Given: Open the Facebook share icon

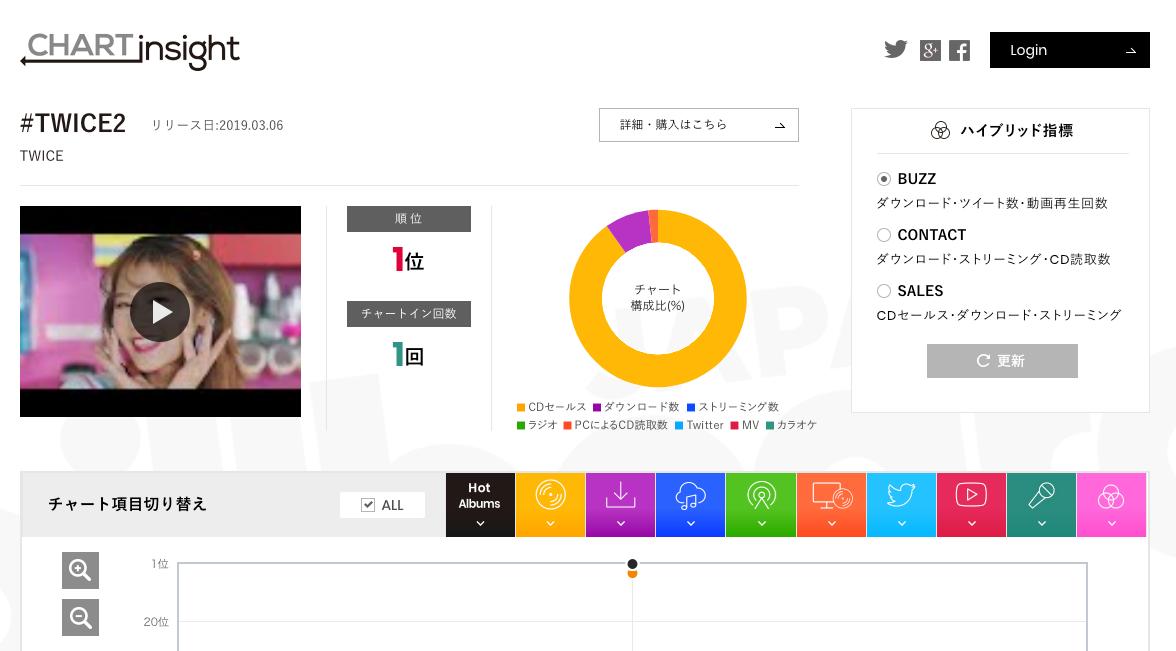Looking at the screenshot, I should [959, 50].
